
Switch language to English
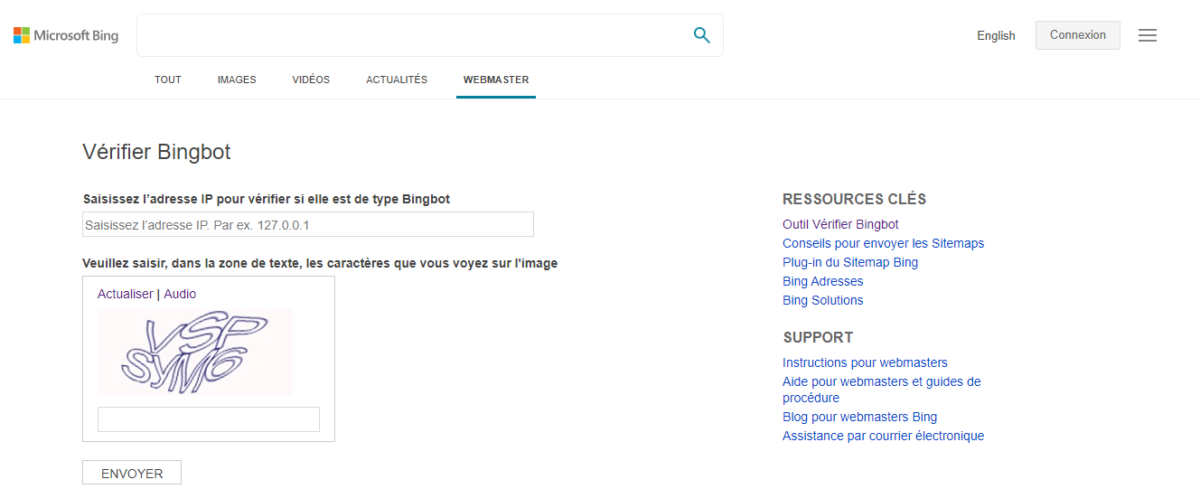click(x=996, y=36)
